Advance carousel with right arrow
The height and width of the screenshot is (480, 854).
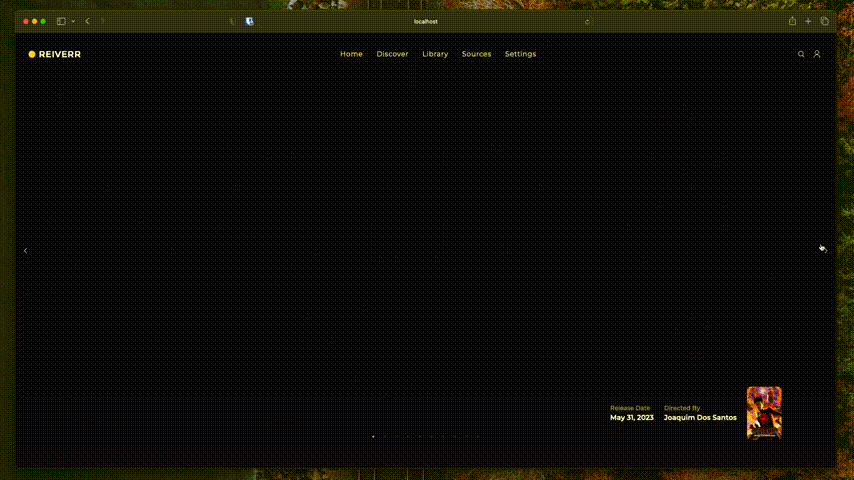pyautogui.click(x=823, y=249)
